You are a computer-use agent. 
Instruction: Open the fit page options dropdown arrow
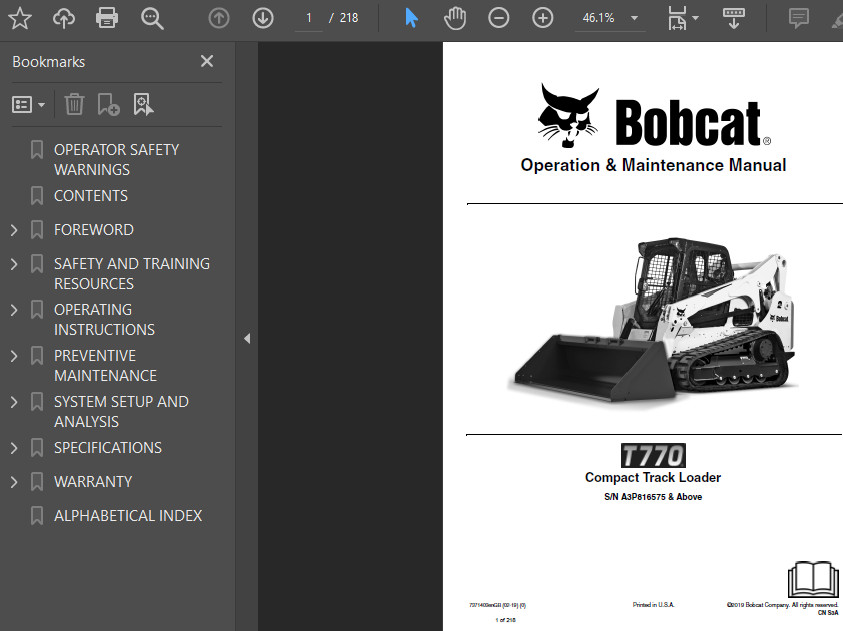[x=696, y=18]
